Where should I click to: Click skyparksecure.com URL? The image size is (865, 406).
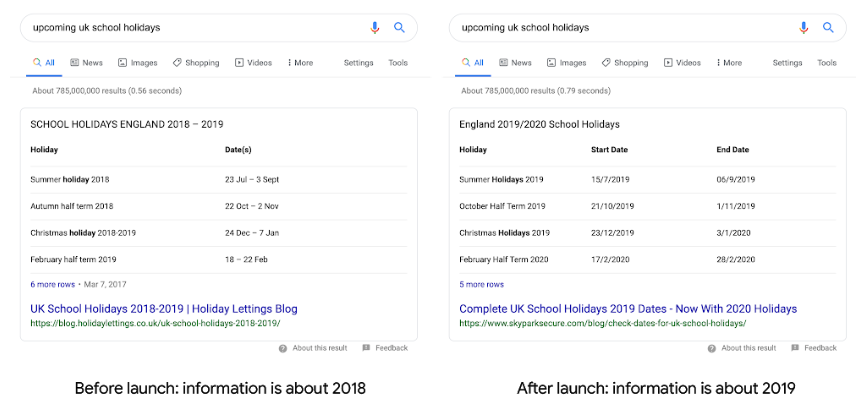pos(602,323)
